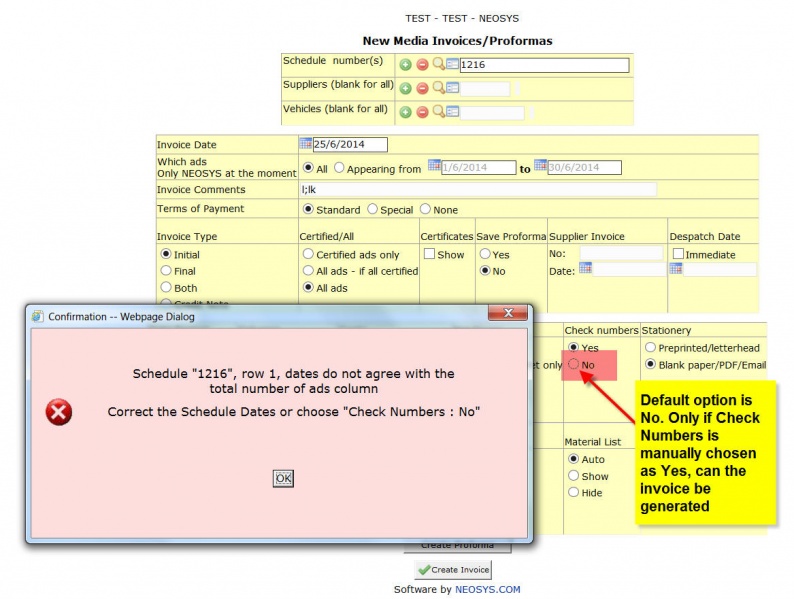
Task: Choose Standard terms of payment
Action: click(x=308, y=209)
